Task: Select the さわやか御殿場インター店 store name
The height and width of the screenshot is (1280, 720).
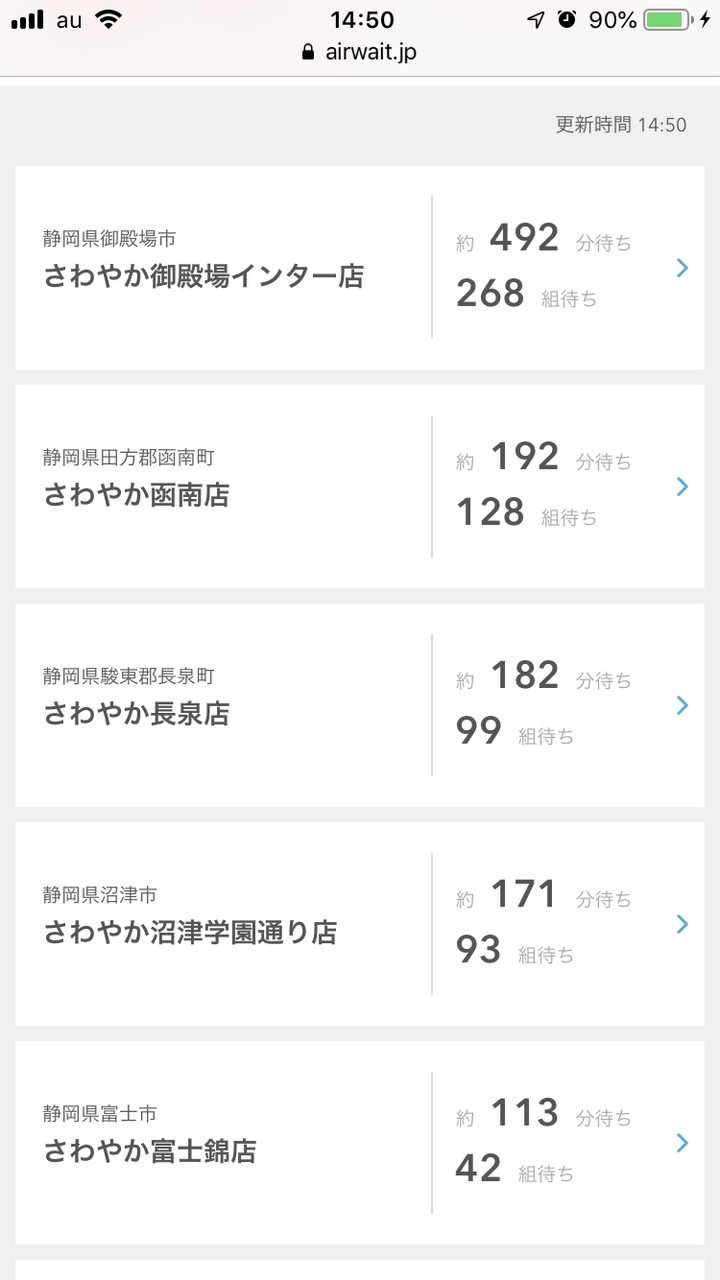Action: tap(203, 276)
